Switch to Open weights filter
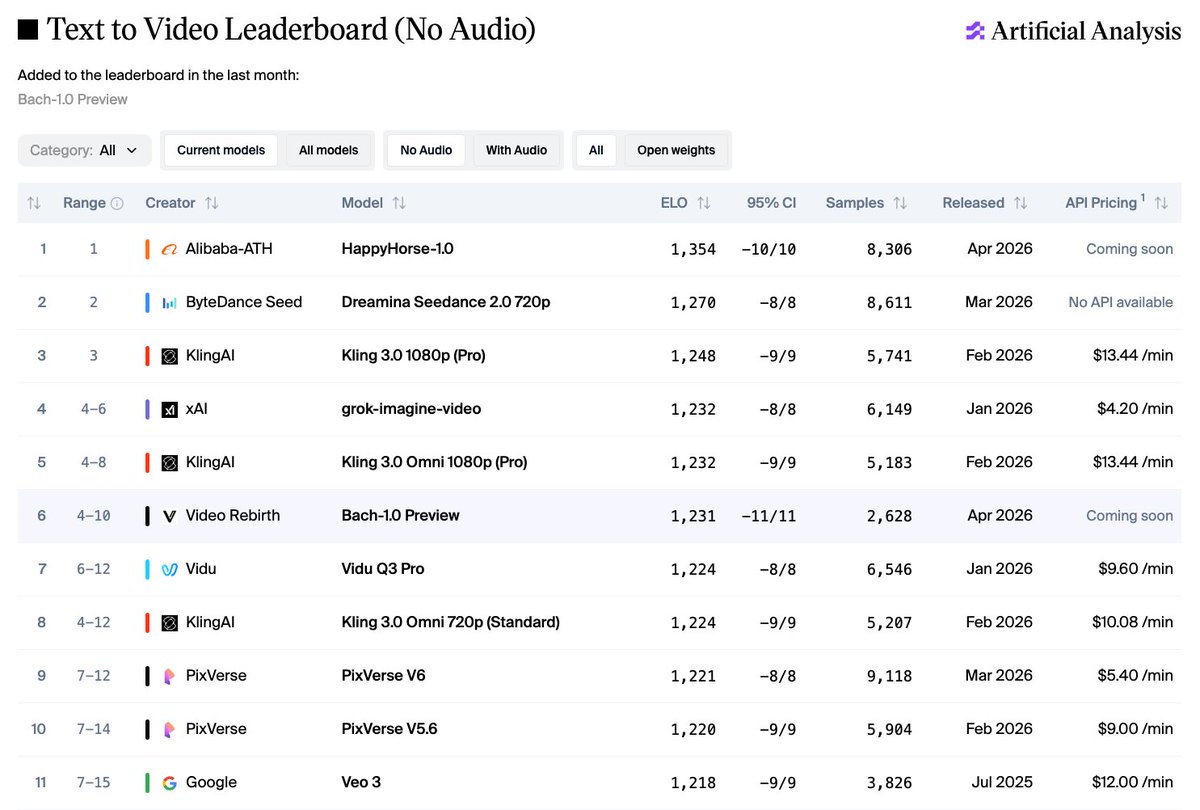Screen dimensions: 1200x810 [677, 150]
